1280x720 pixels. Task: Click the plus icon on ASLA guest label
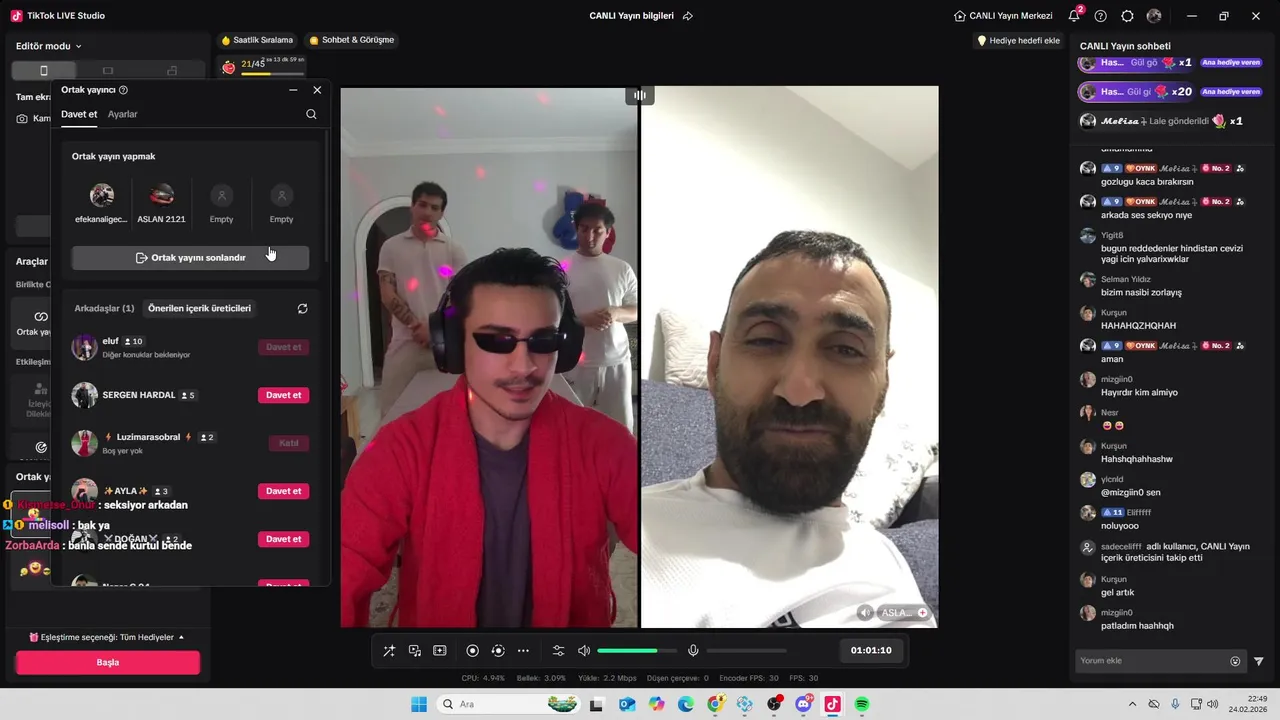[922, 612]
